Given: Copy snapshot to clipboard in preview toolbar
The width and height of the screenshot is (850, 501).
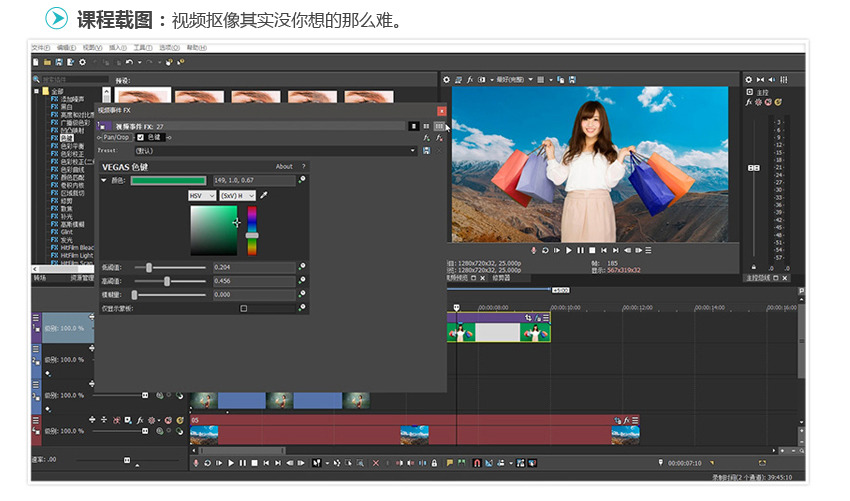Looking at the screenshot, I should click(x=561, y=80).
